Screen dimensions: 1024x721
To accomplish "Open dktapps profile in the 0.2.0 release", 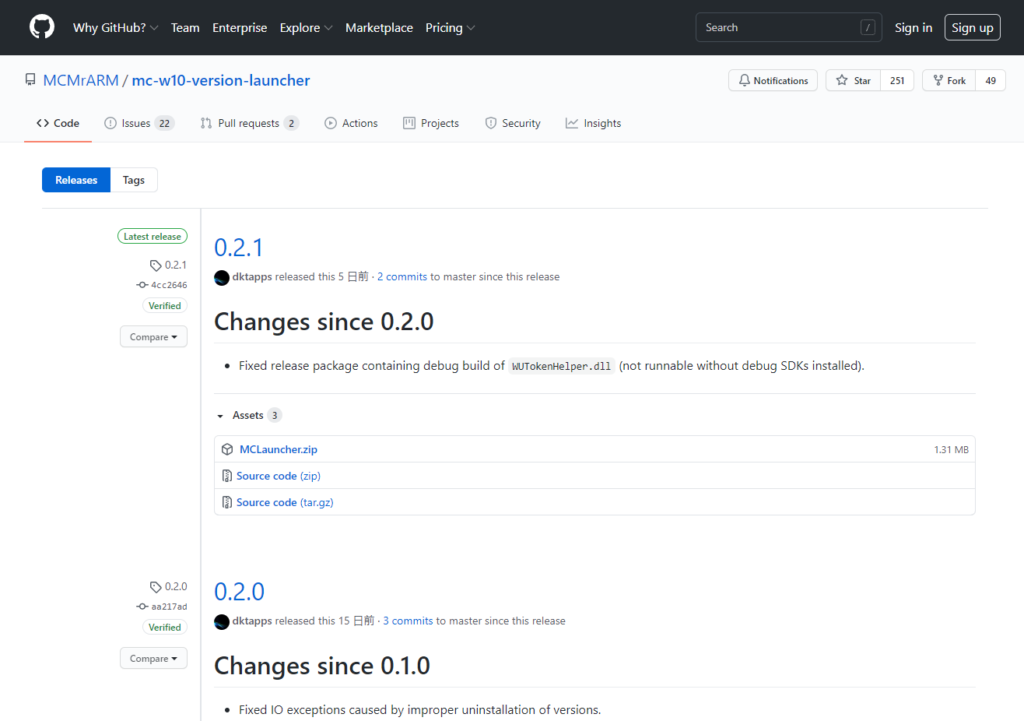I will pos(252,620).
